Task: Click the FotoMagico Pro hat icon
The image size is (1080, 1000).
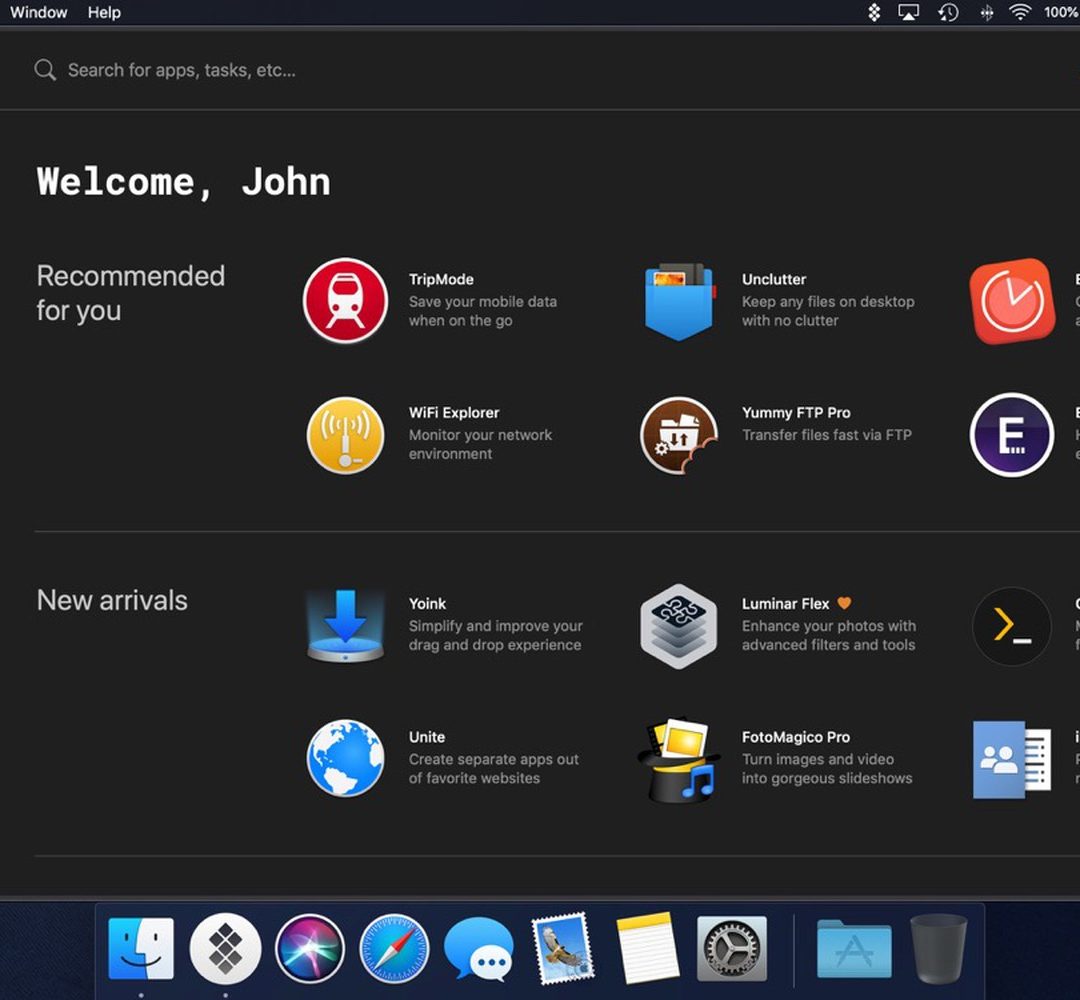Action: (679, 759)
